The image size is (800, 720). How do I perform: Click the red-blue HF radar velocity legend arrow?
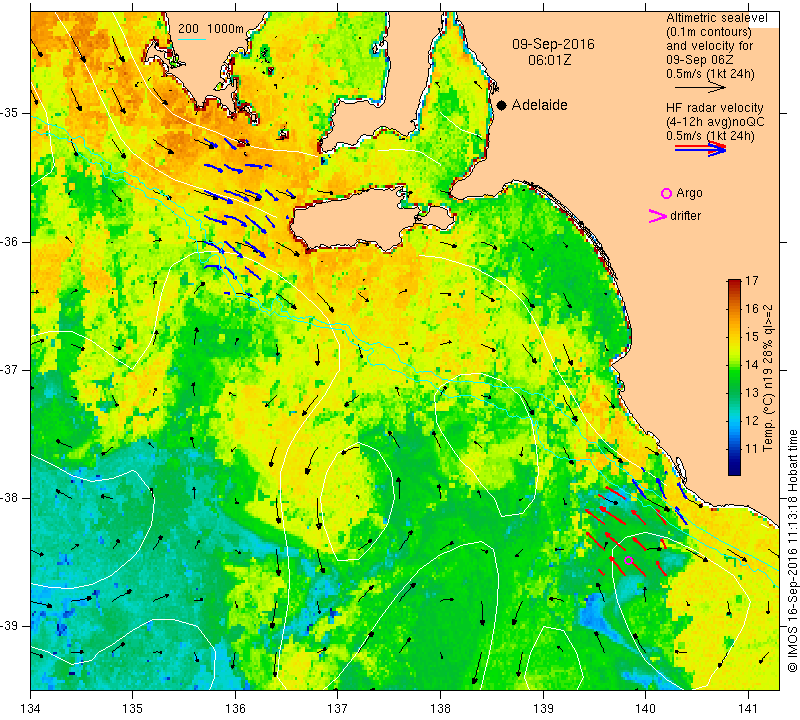coord(700,148)
